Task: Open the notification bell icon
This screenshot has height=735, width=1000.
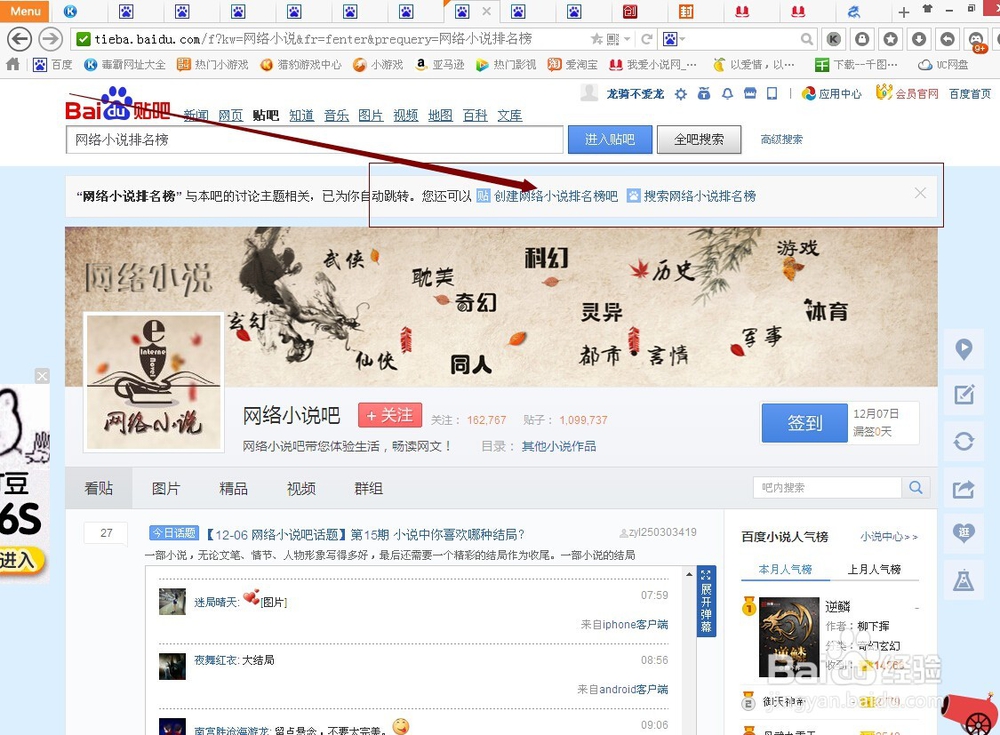Action: pos(727,93)
